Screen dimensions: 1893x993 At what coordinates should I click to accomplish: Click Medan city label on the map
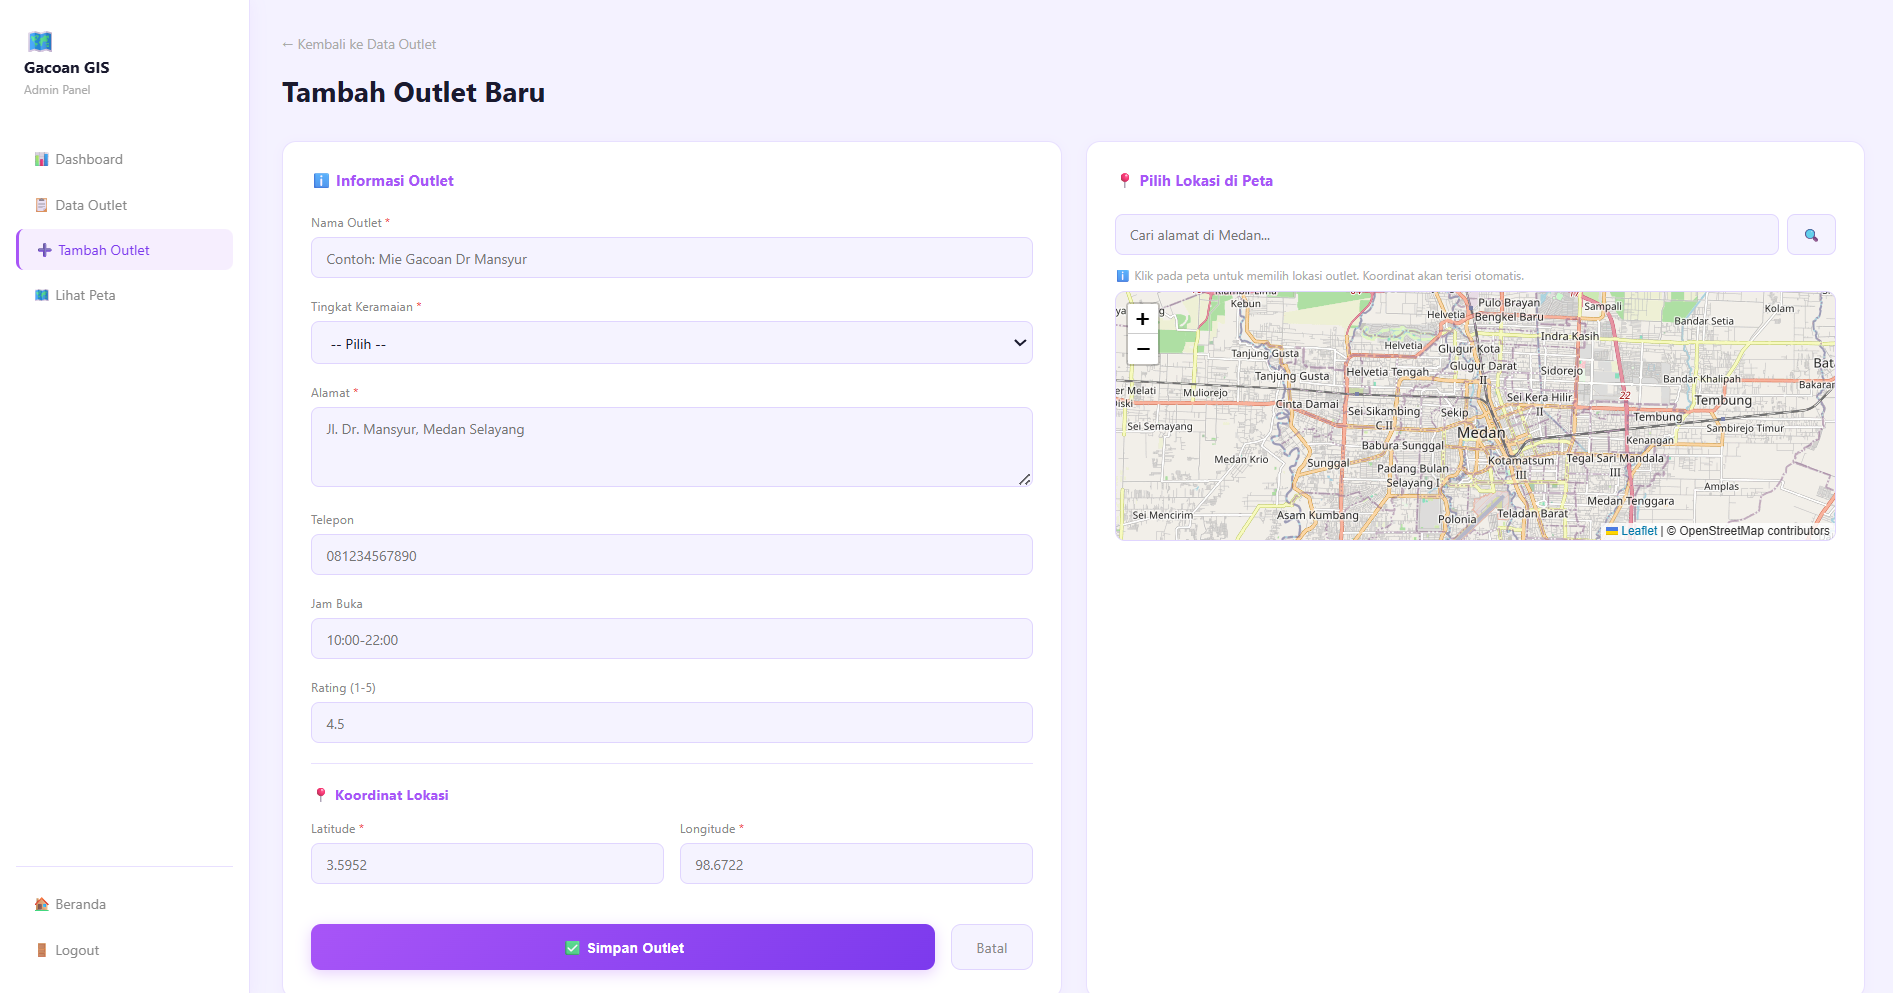pos(1481,433)
